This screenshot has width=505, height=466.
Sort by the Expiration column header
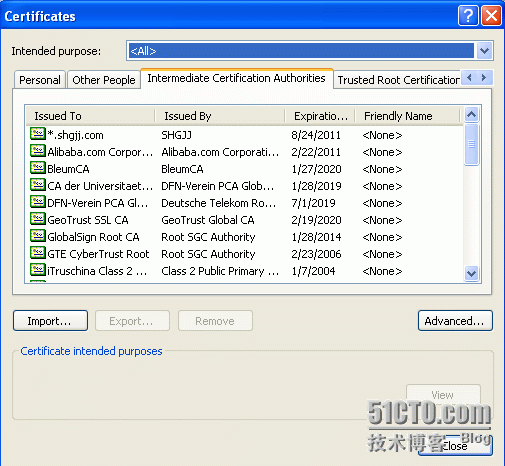click(x=320, y=116)
